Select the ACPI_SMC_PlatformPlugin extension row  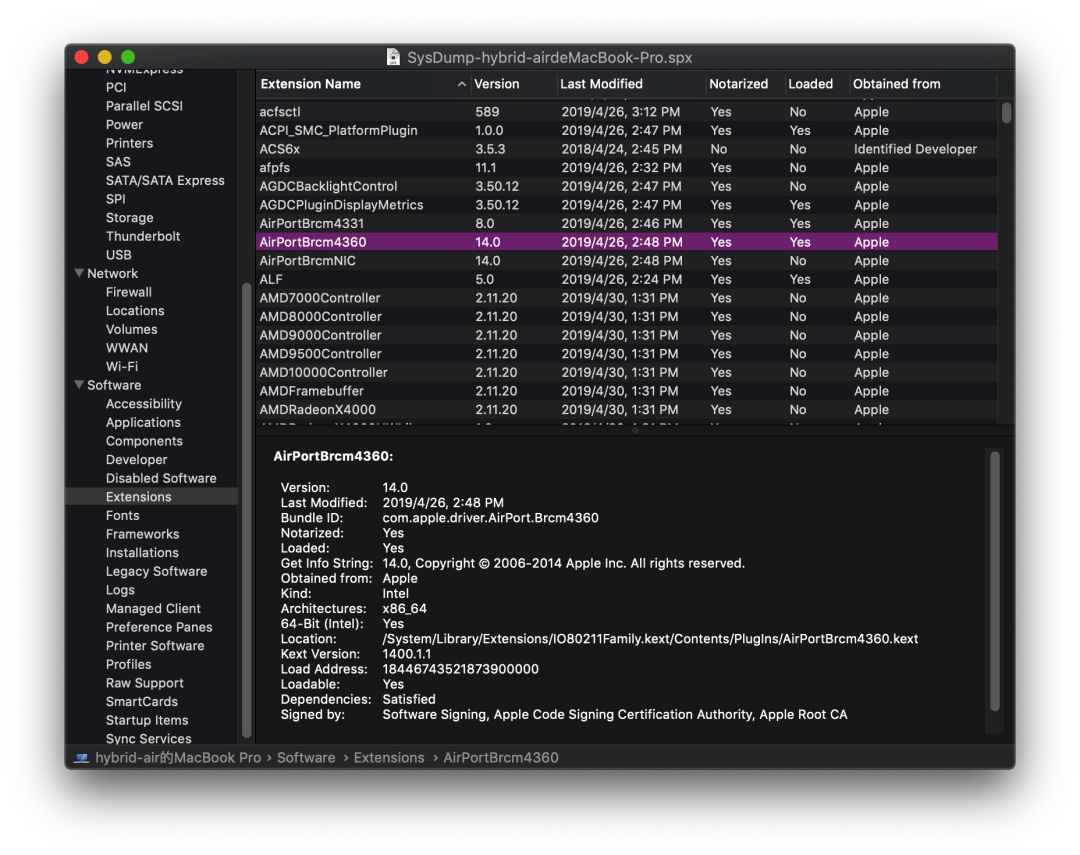pyautogui.click(x=627, y=130)
